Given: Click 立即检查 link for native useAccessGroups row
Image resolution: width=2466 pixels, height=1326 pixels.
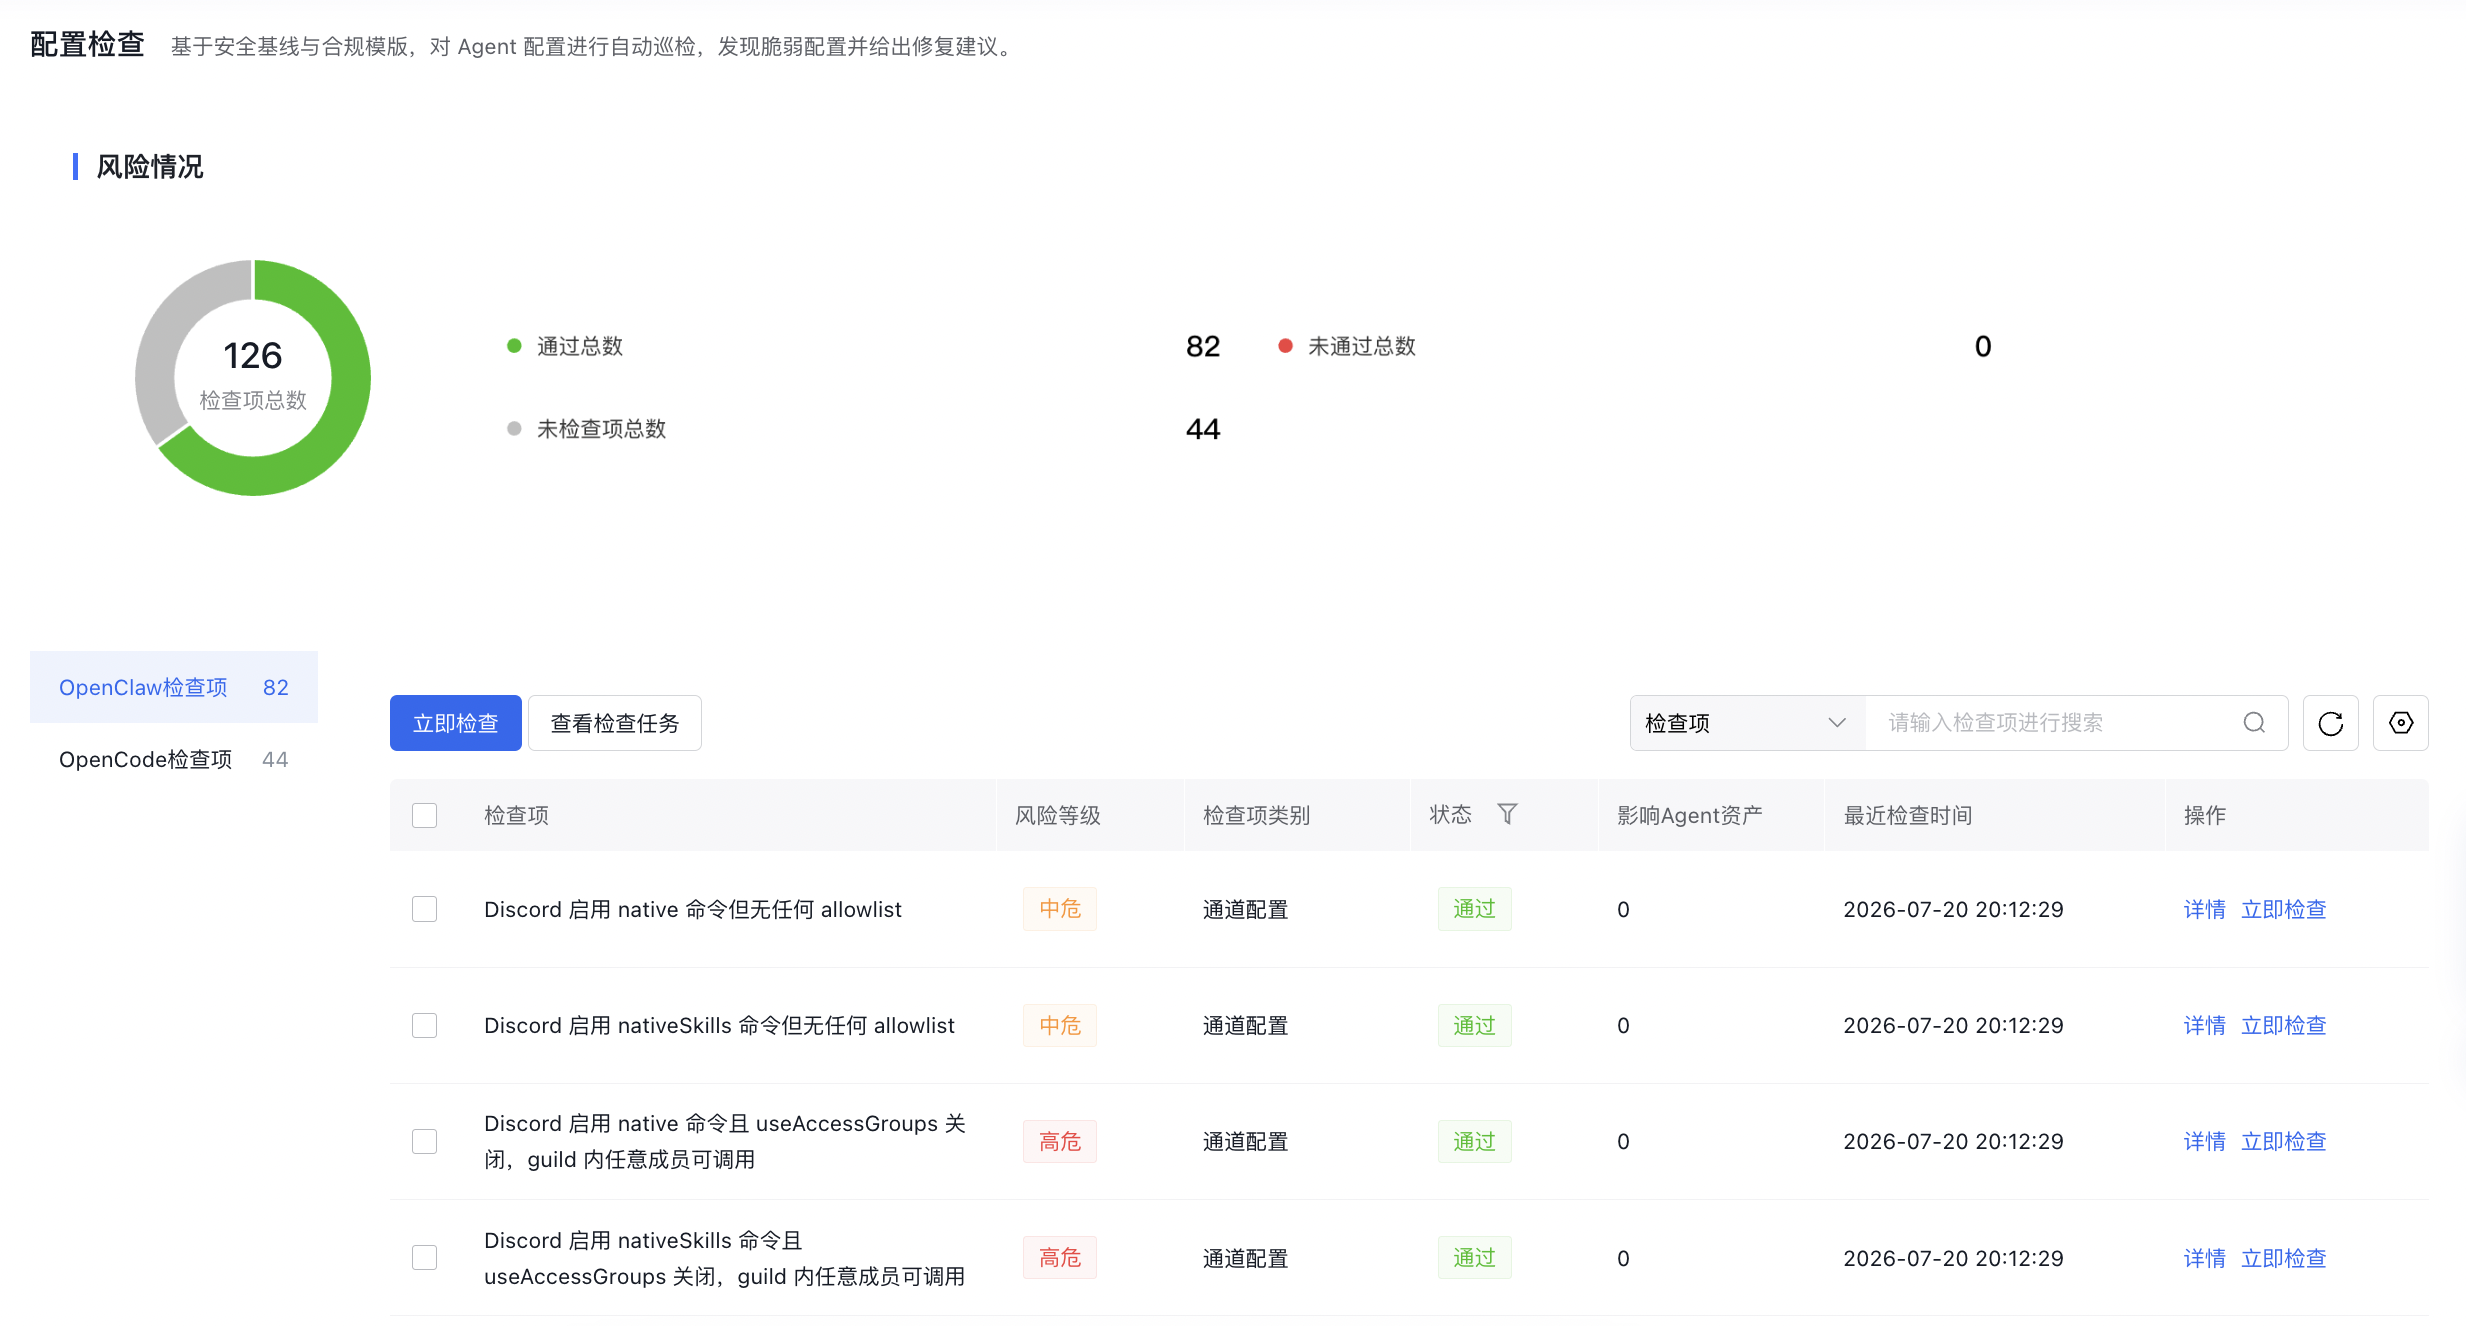Looking at the screenshot, I should coord(2284,1141).
